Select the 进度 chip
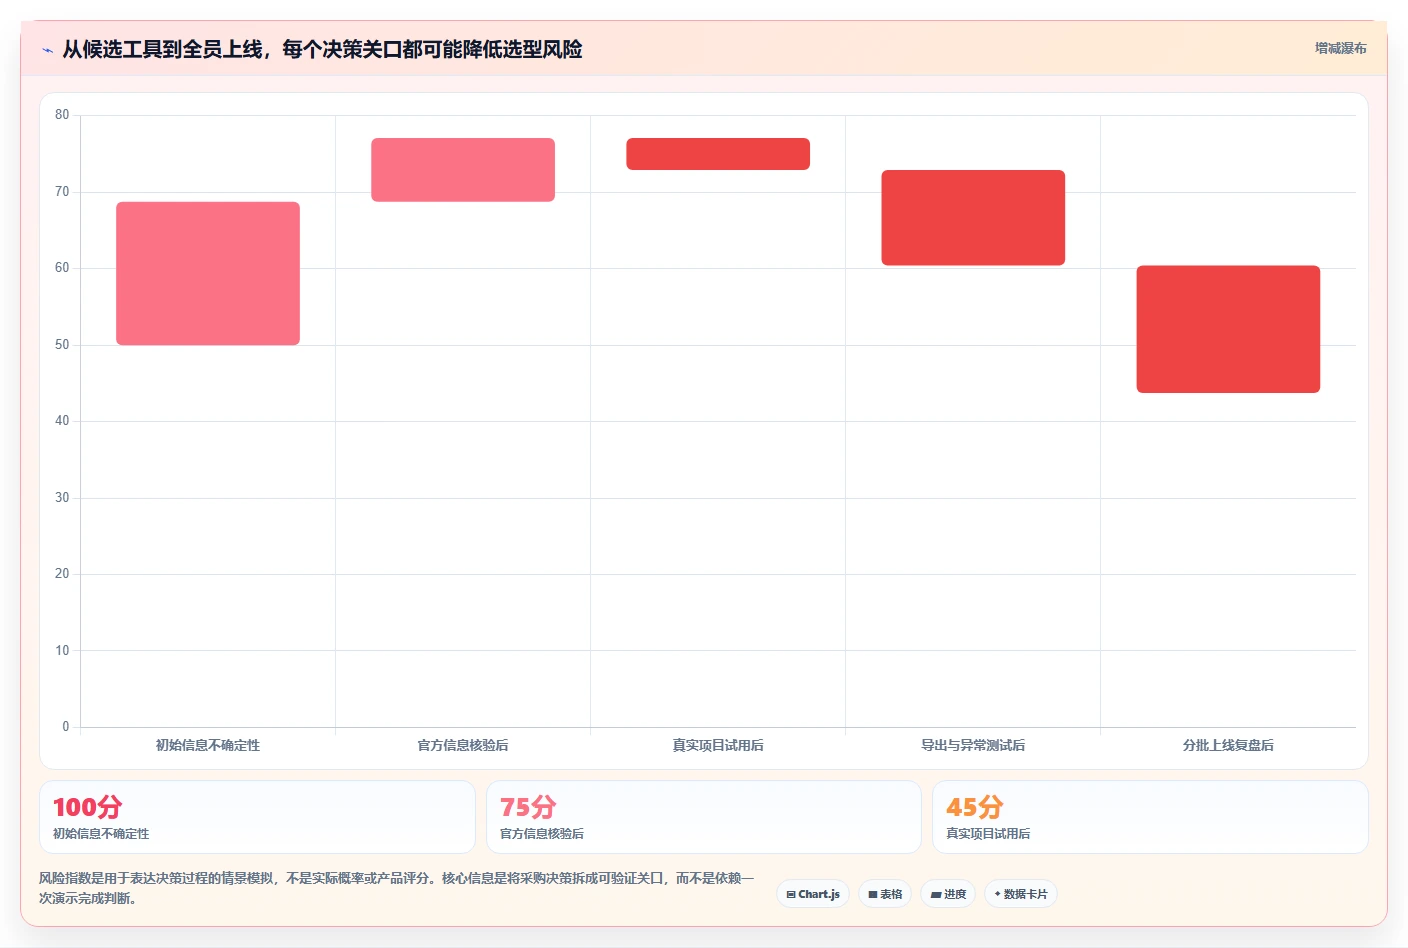This screenshot has height=948, width=1408. [x=948, y=894]
